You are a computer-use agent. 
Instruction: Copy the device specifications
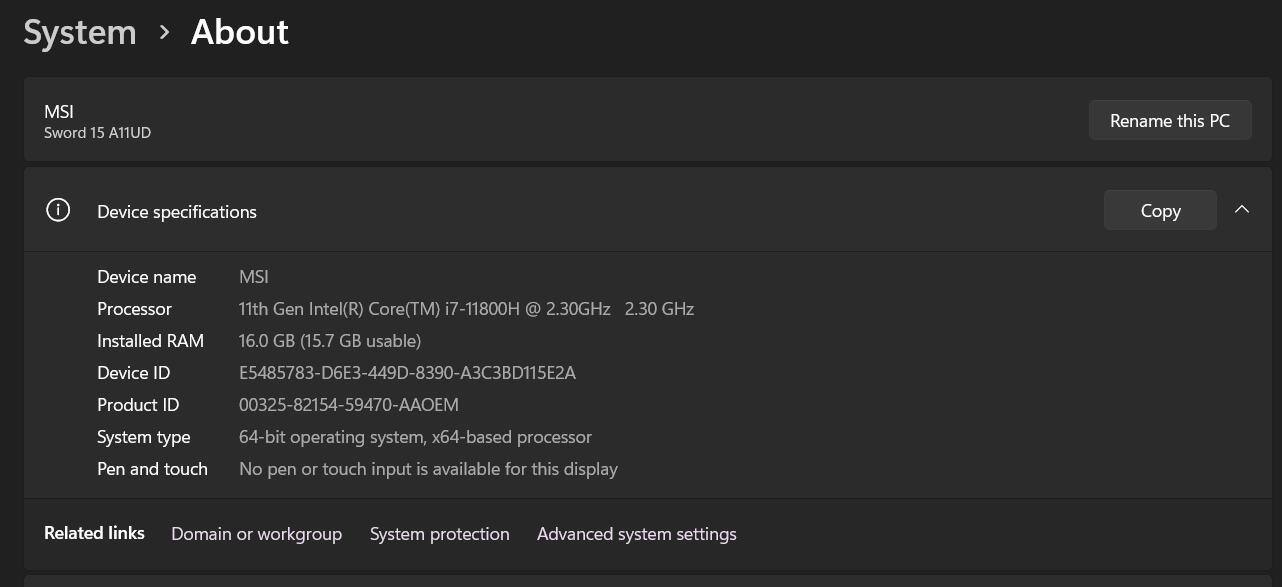(1160, 211)
